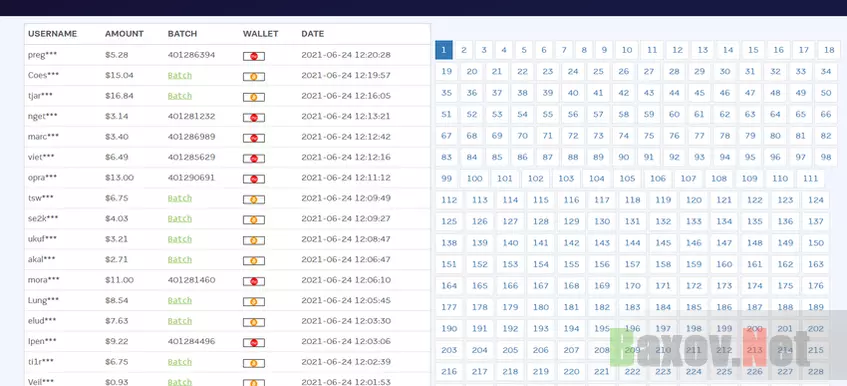Image resolution: width=847 pixels, height=386 pixels.
Task: Open the Batch link for se2k***
Action: (179, 219)
